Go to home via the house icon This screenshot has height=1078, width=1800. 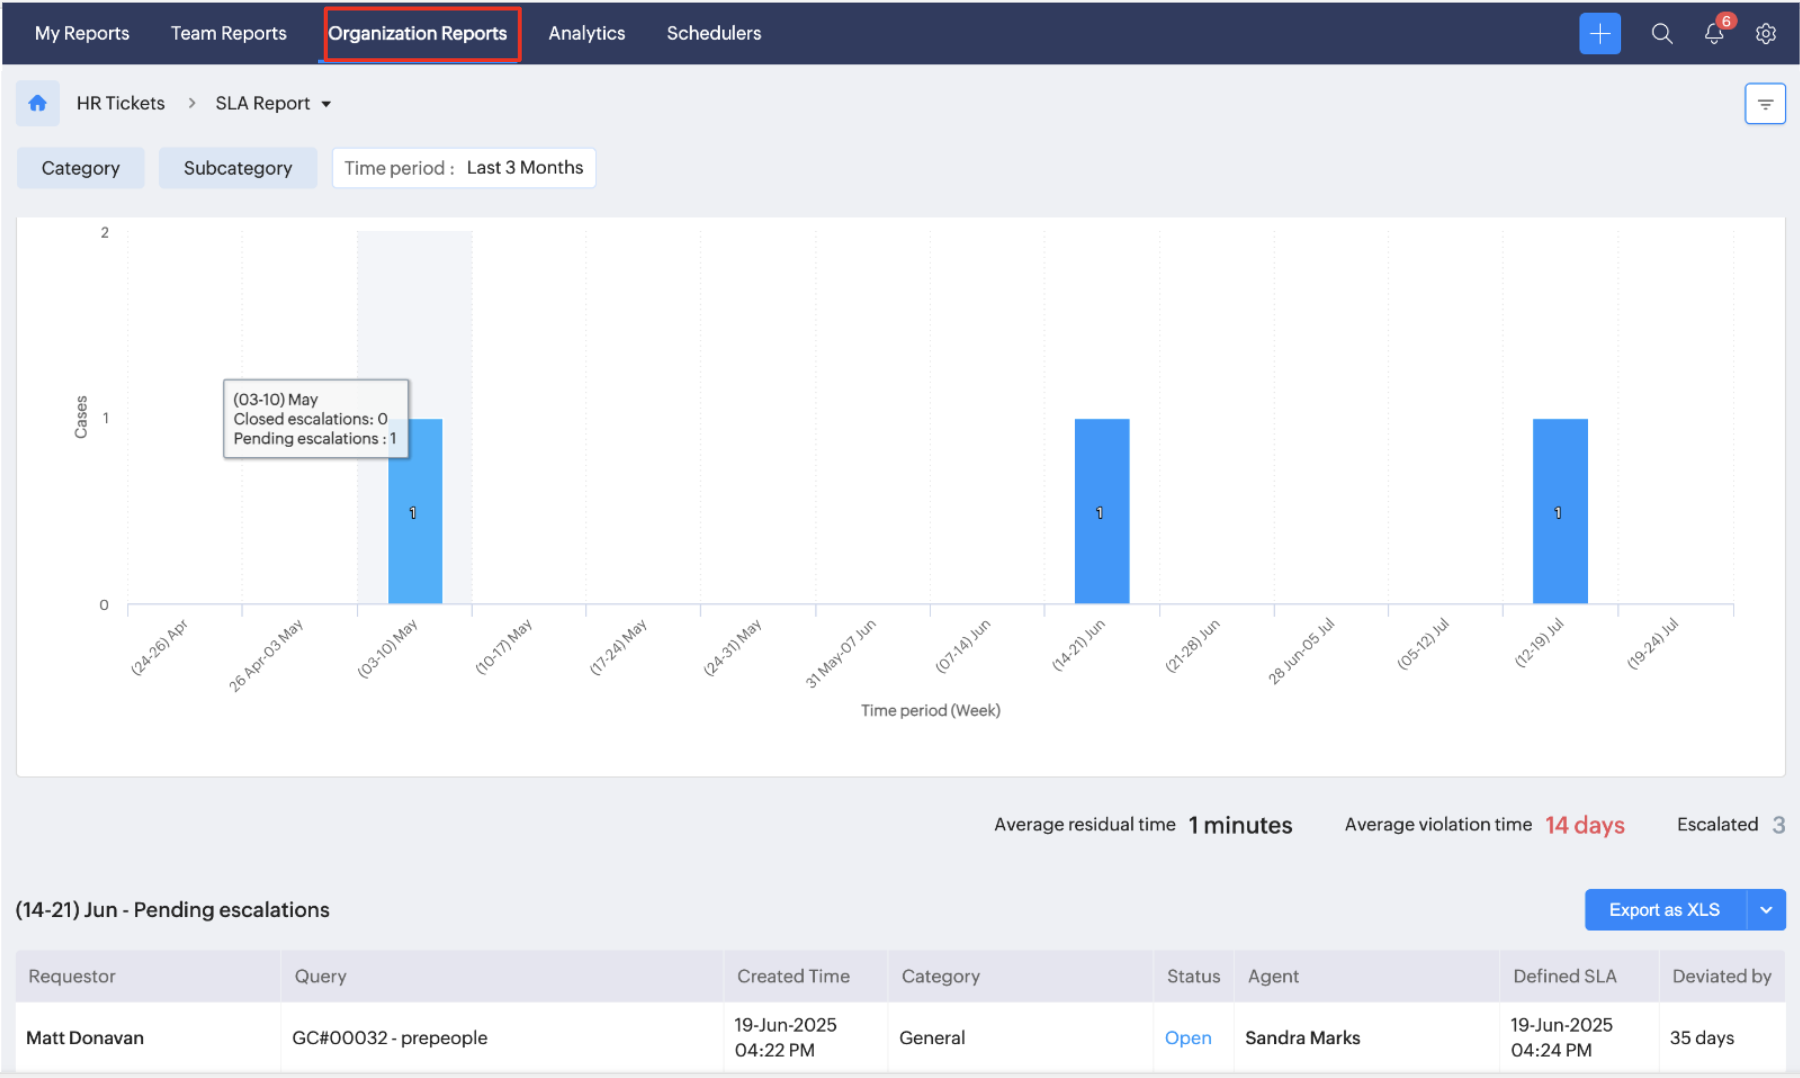pyautogui.click(x=38, y=103)
